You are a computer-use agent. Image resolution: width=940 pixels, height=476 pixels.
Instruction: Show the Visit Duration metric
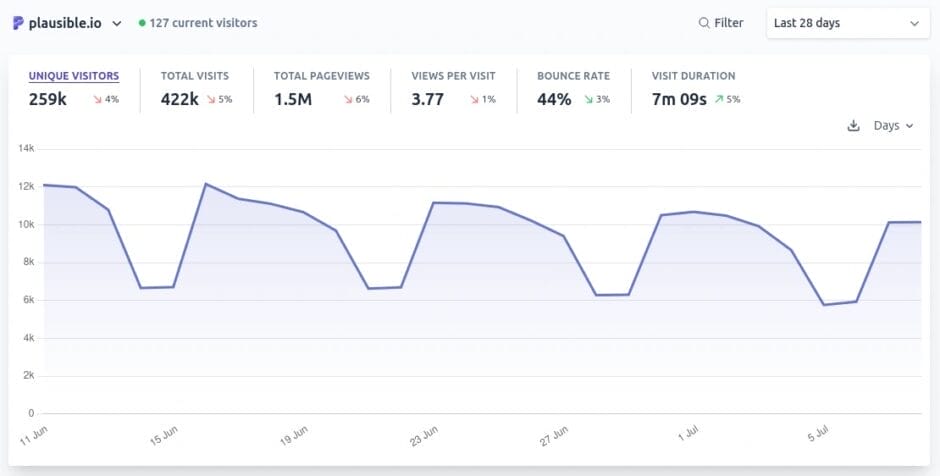pyautogui.click(x=693, y=76)
